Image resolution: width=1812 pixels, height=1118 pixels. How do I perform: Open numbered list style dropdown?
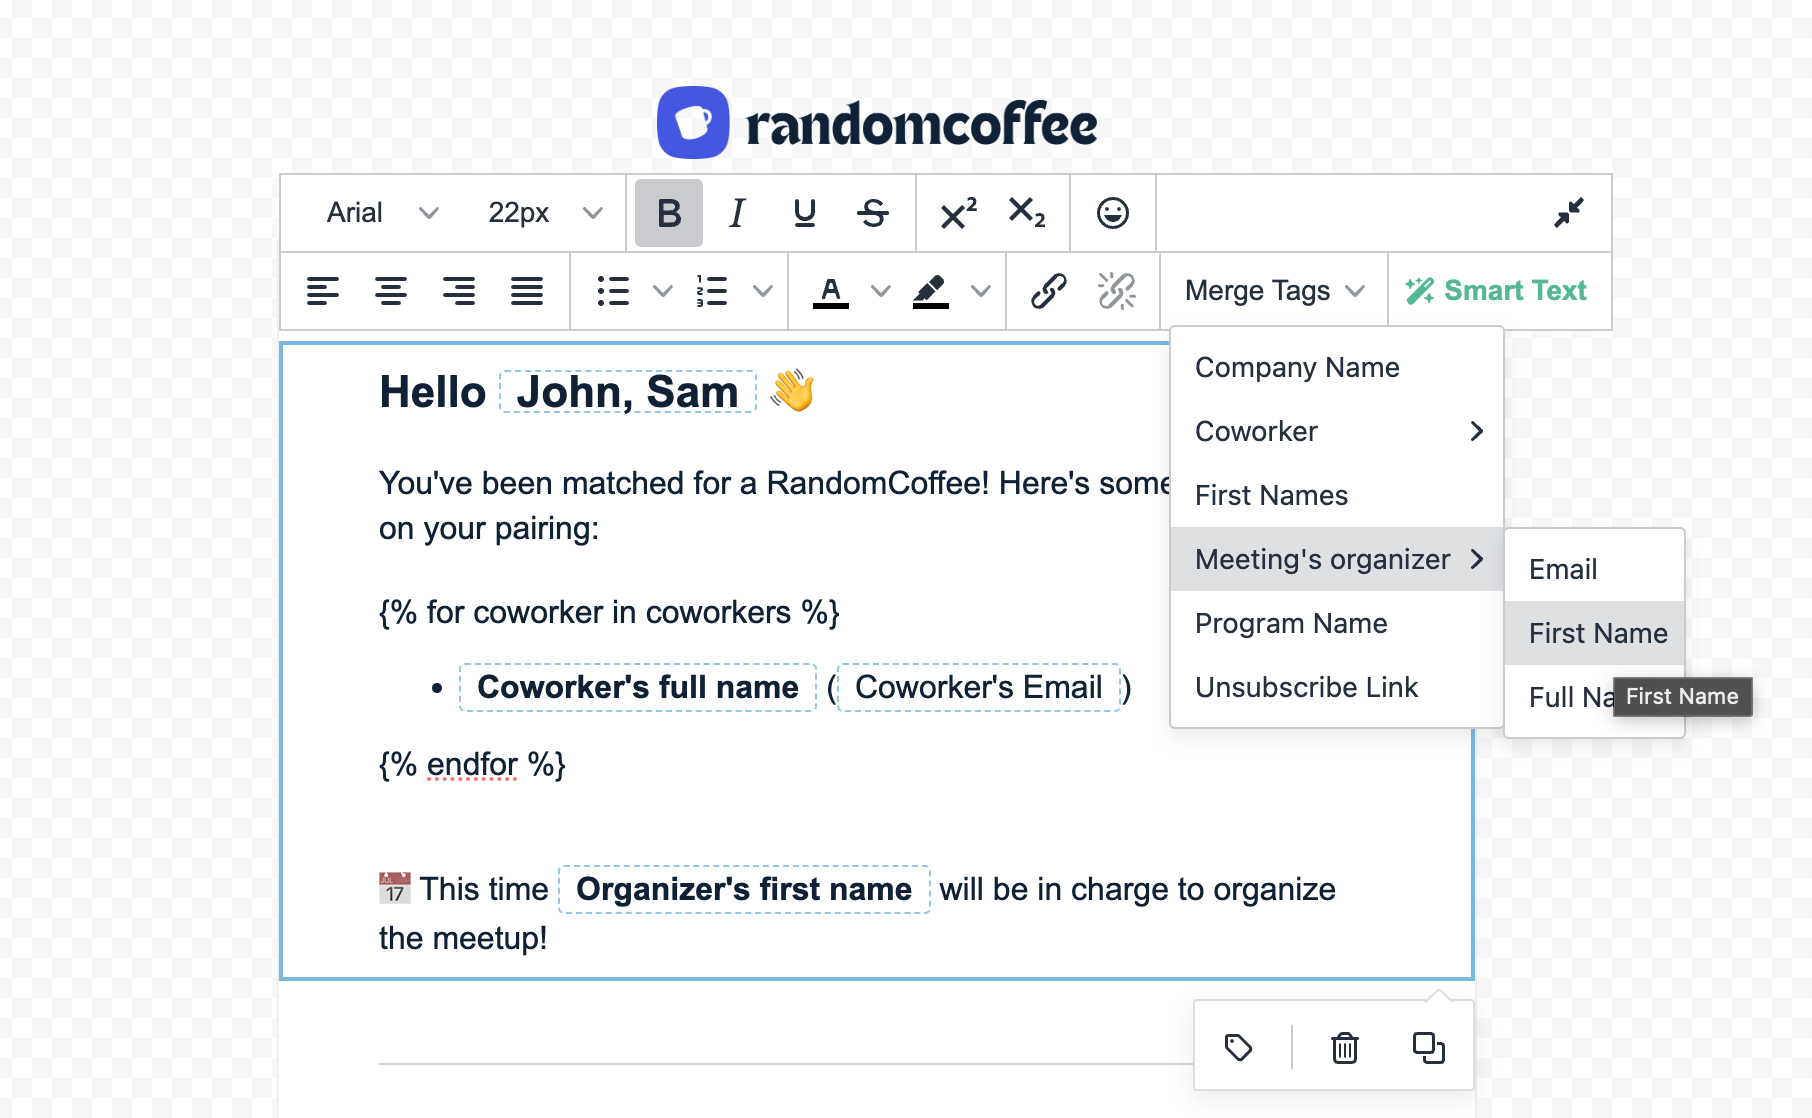[x=762, y=291]
